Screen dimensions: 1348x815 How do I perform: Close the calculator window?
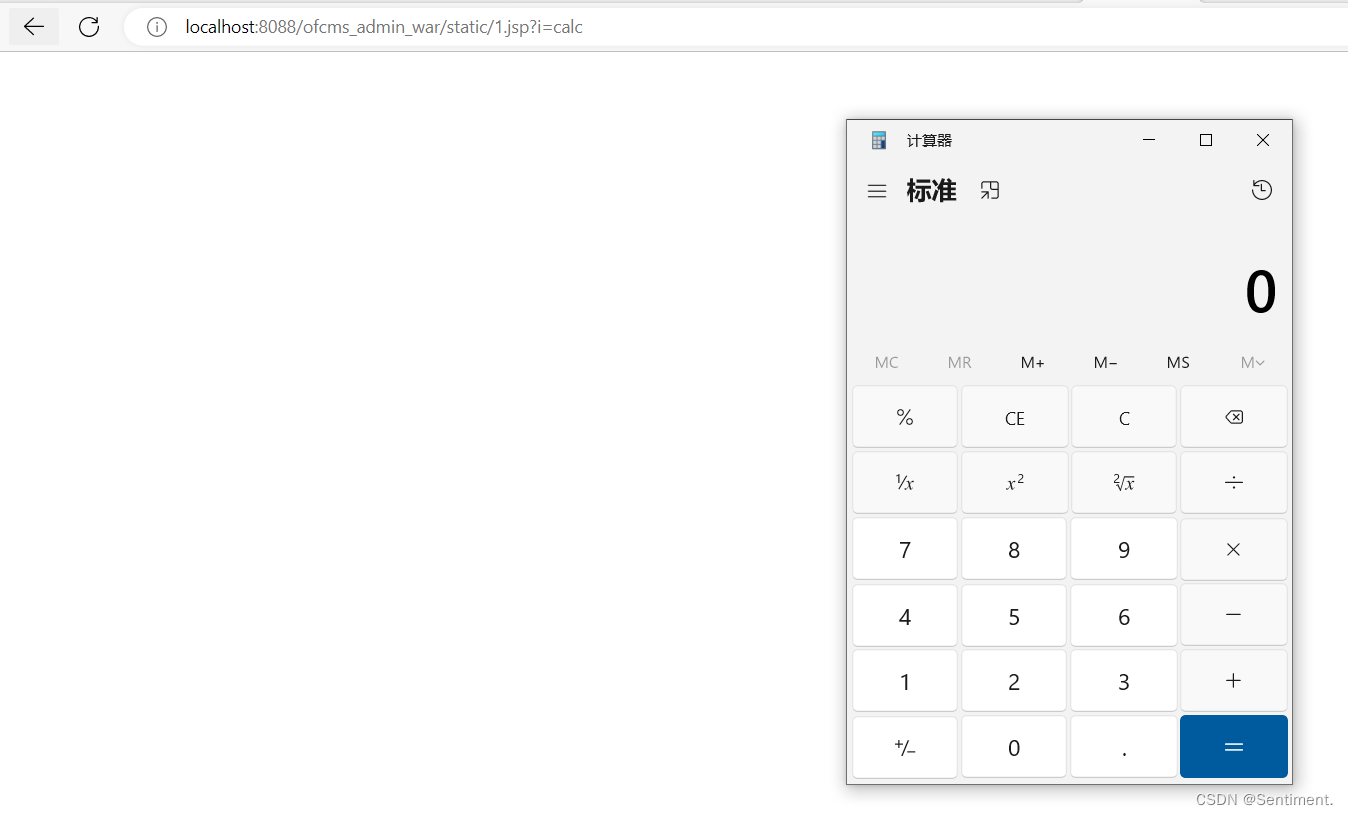(x=1263, y=140)
